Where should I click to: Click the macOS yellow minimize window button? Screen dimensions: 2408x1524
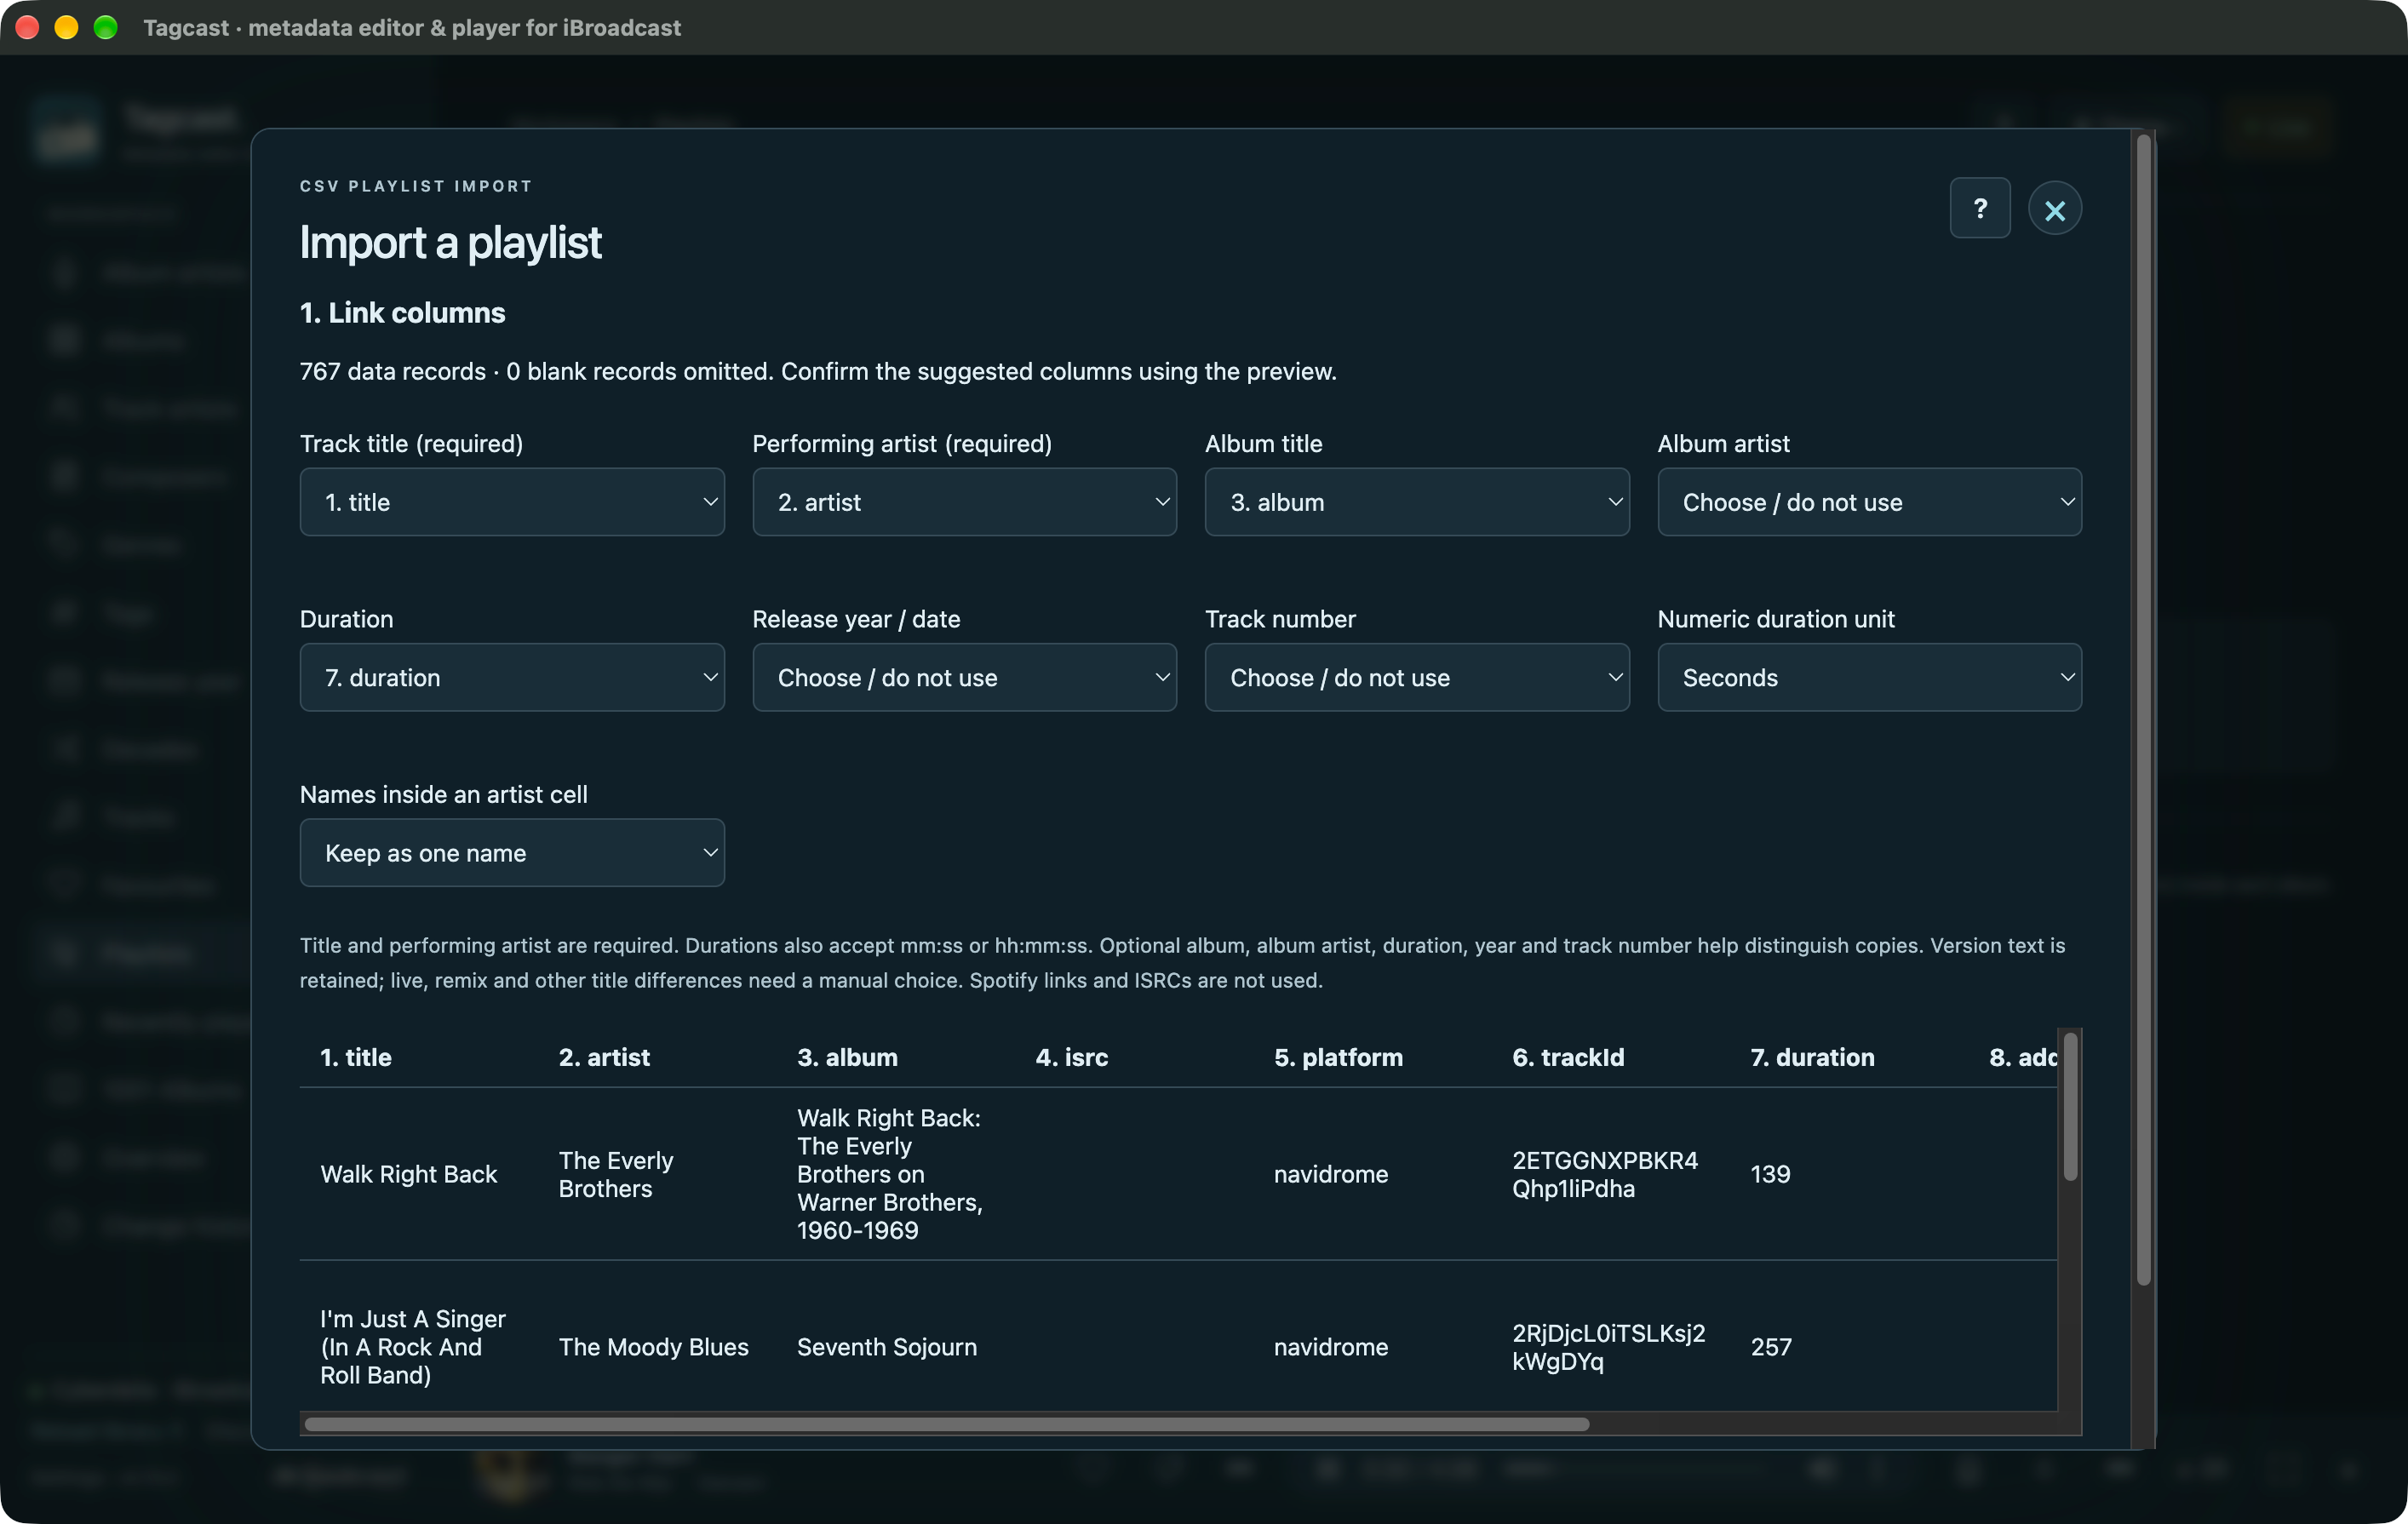[66, 27]
